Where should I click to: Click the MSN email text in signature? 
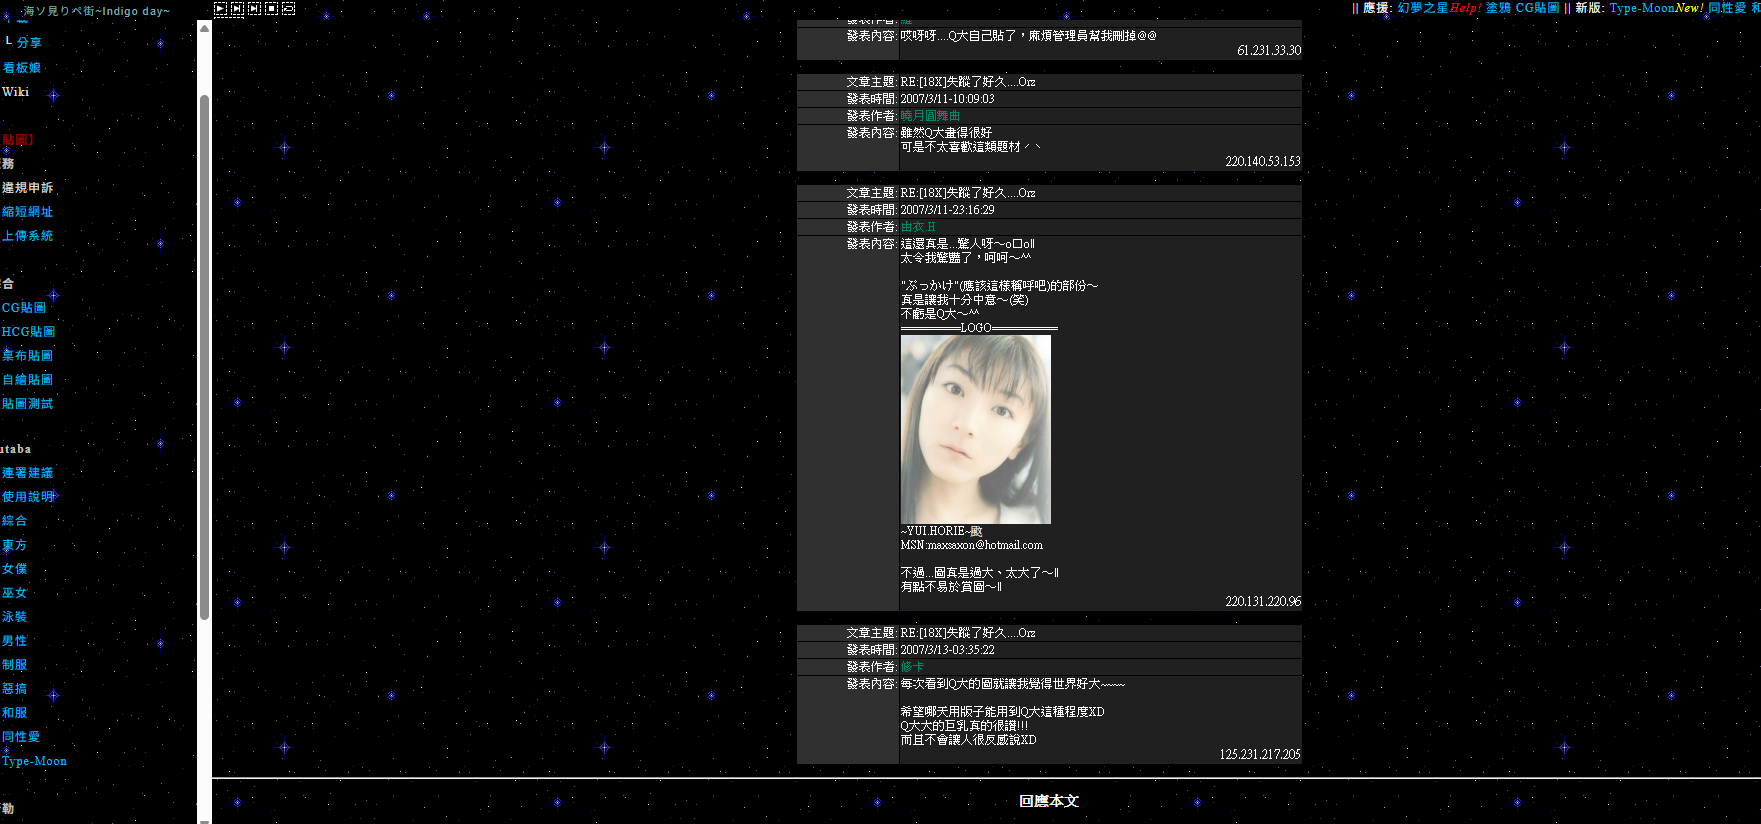972,545
